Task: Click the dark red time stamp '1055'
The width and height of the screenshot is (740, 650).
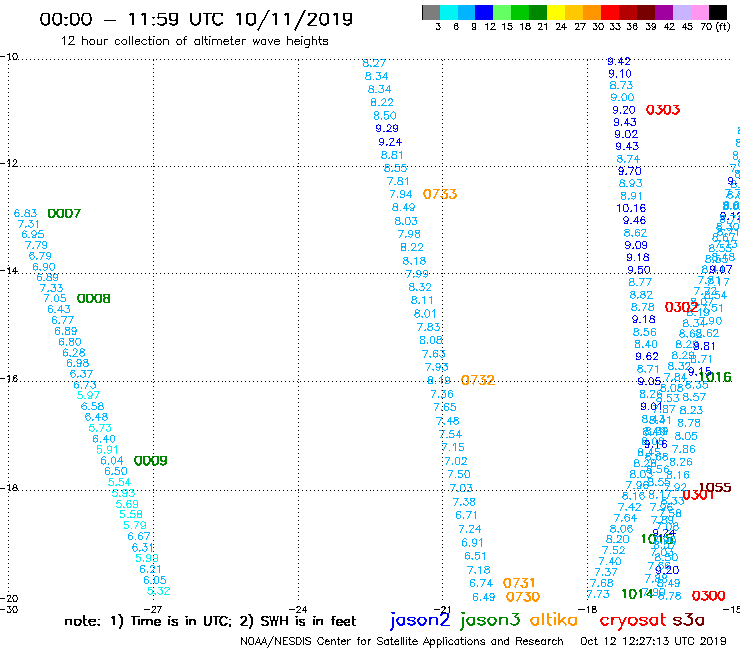Action: pos(715,487)
